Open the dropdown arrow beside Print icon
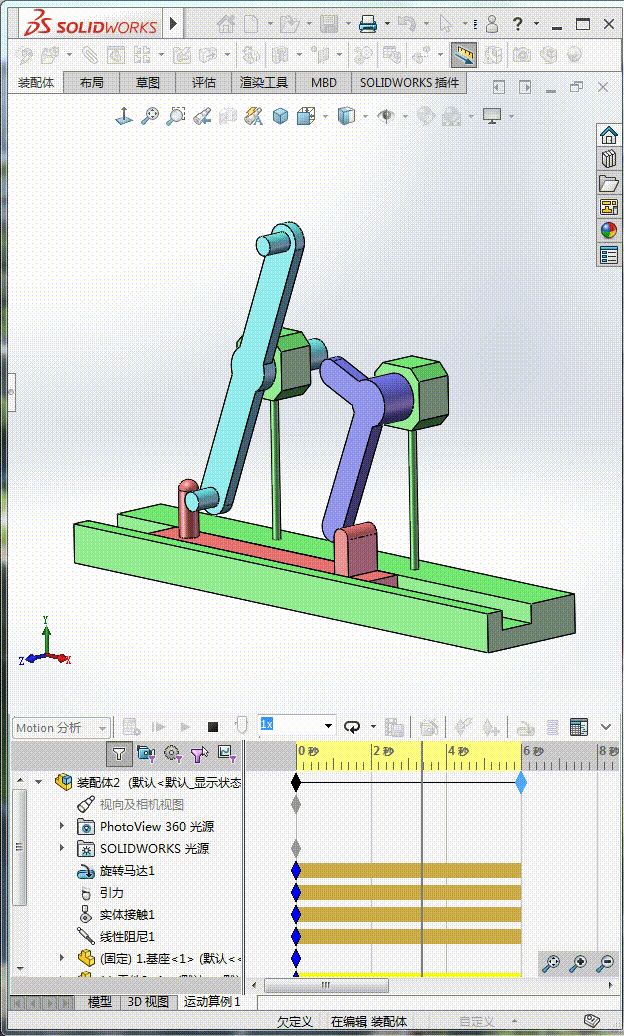Image resolution: width=624 pixels, height=1036 pixels. pos(387,24)
